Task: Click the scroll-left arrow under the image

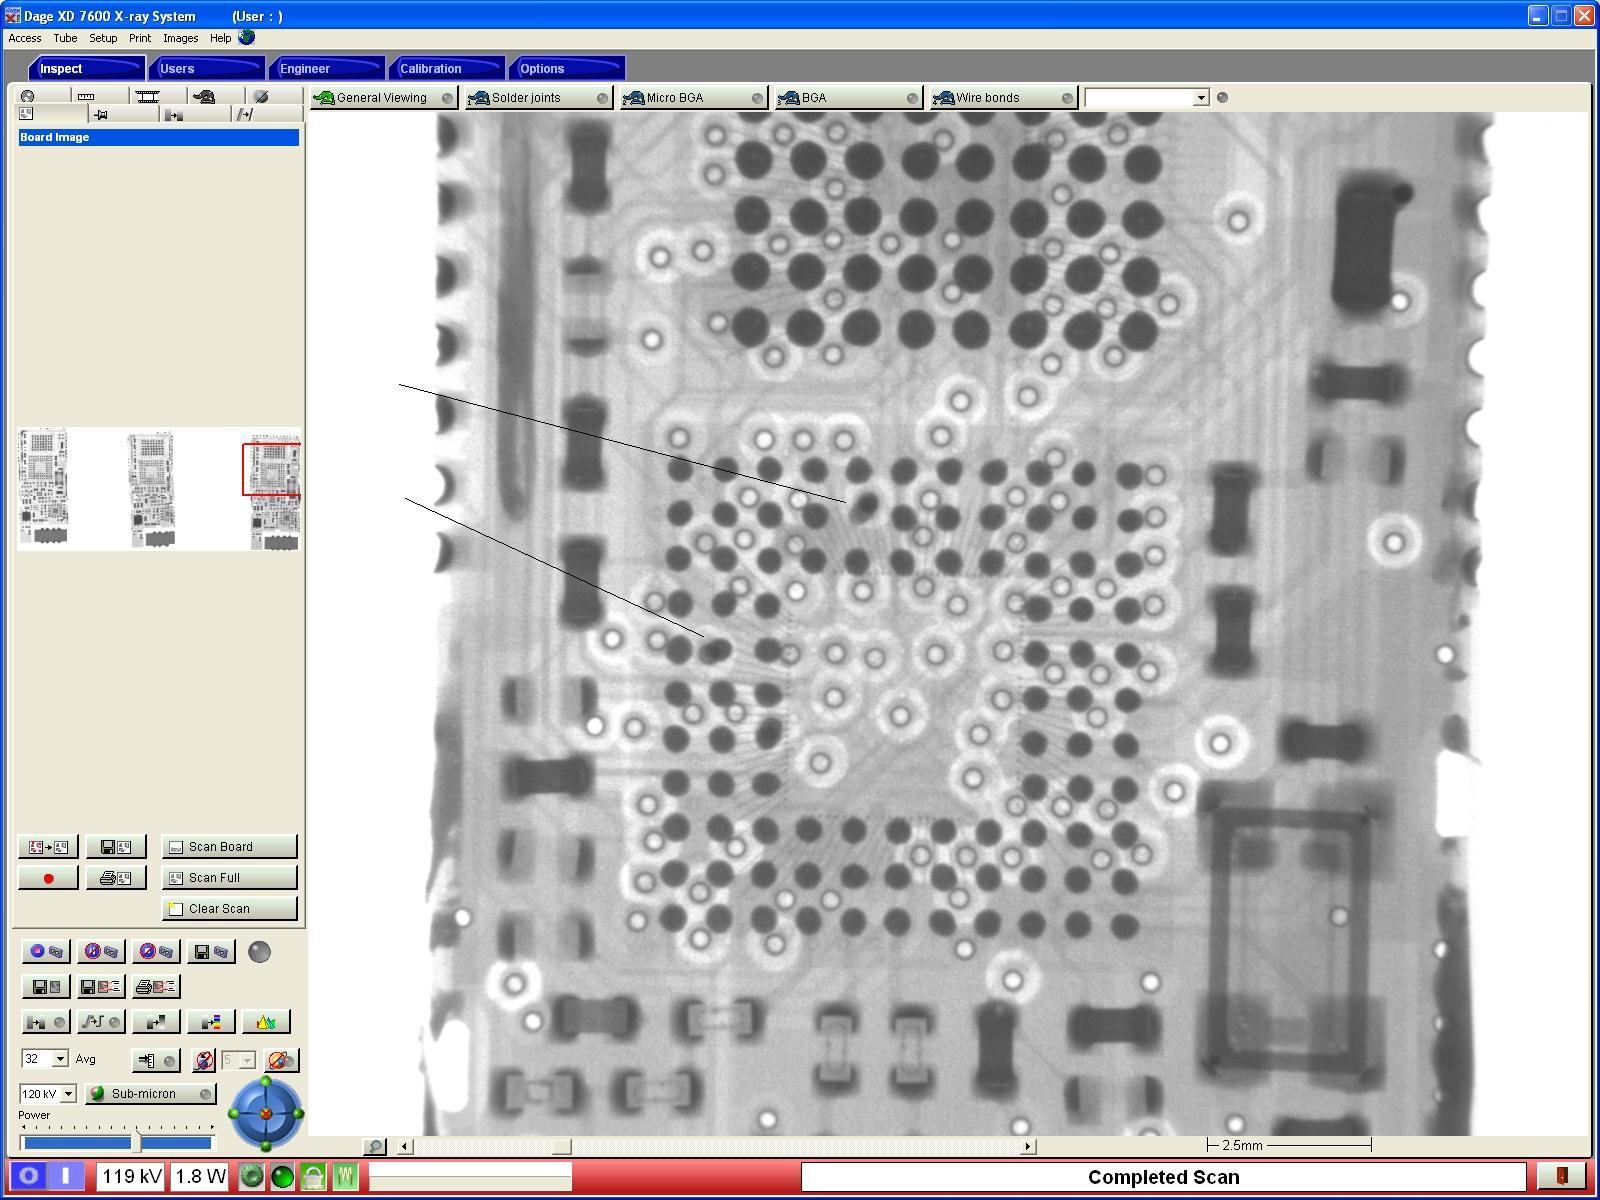Action: pyautogui.click(x=404, y=1146)
